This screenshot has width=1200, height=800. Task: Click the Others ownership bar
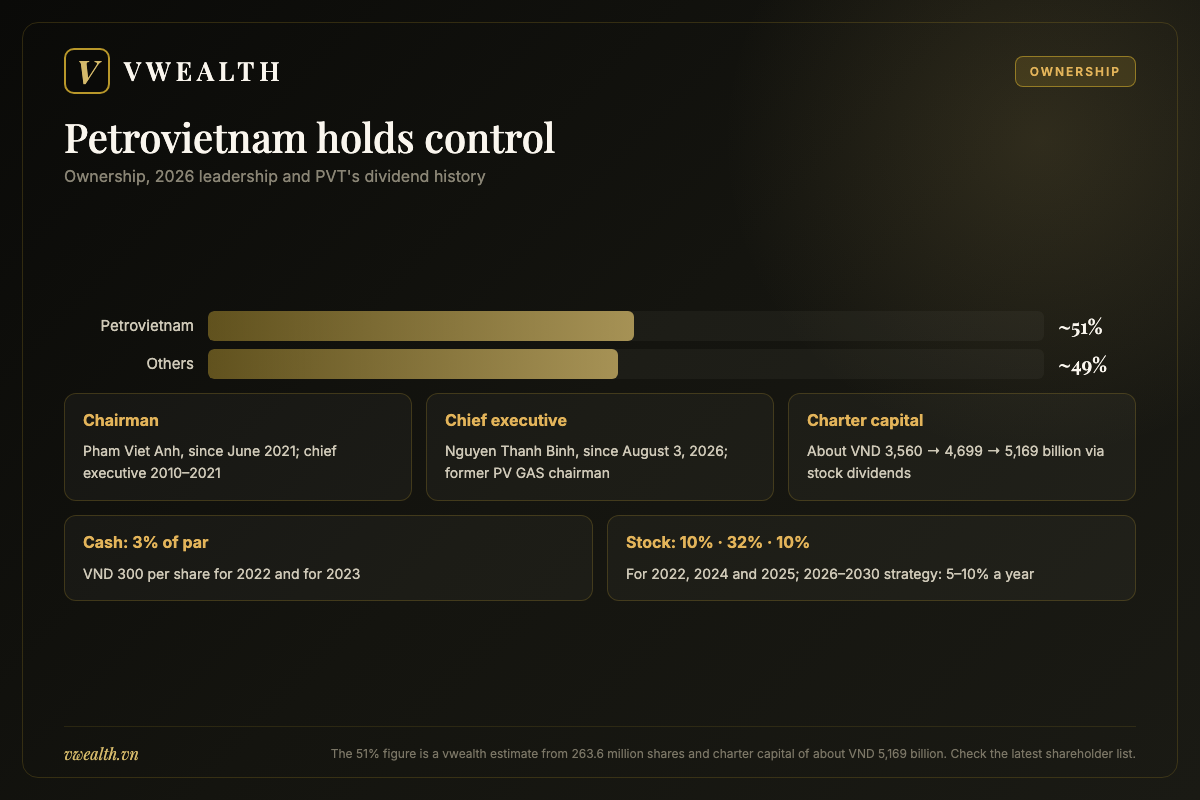(626, 364)
